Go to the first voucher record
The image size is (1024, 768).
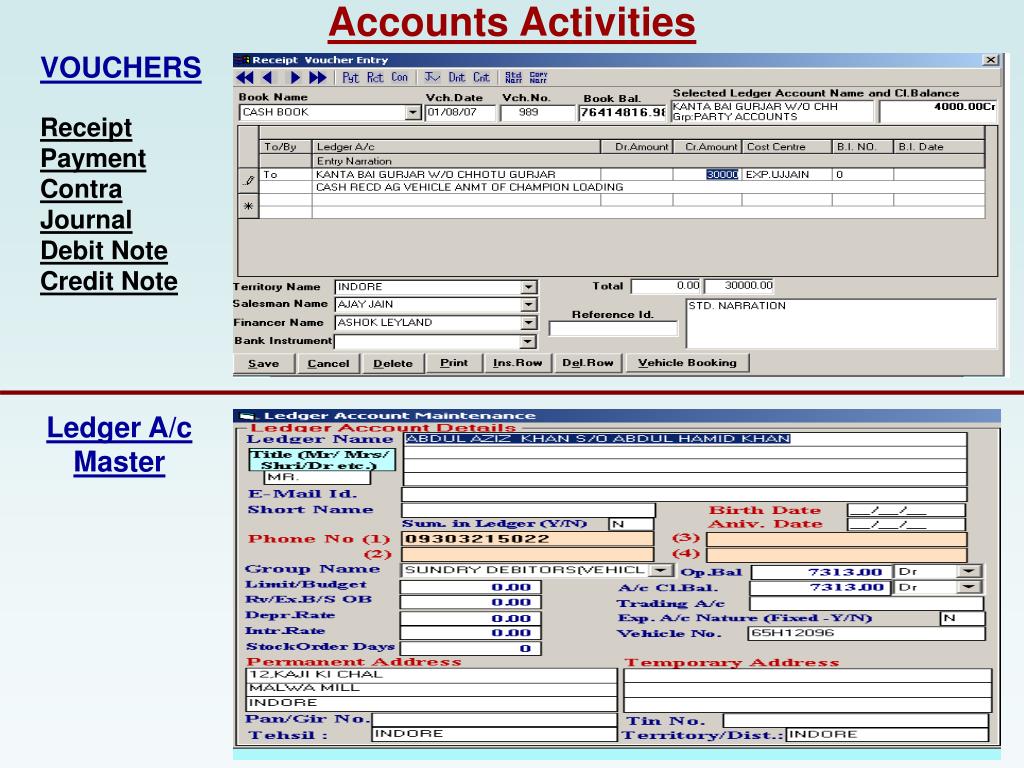tap(245, 78)
